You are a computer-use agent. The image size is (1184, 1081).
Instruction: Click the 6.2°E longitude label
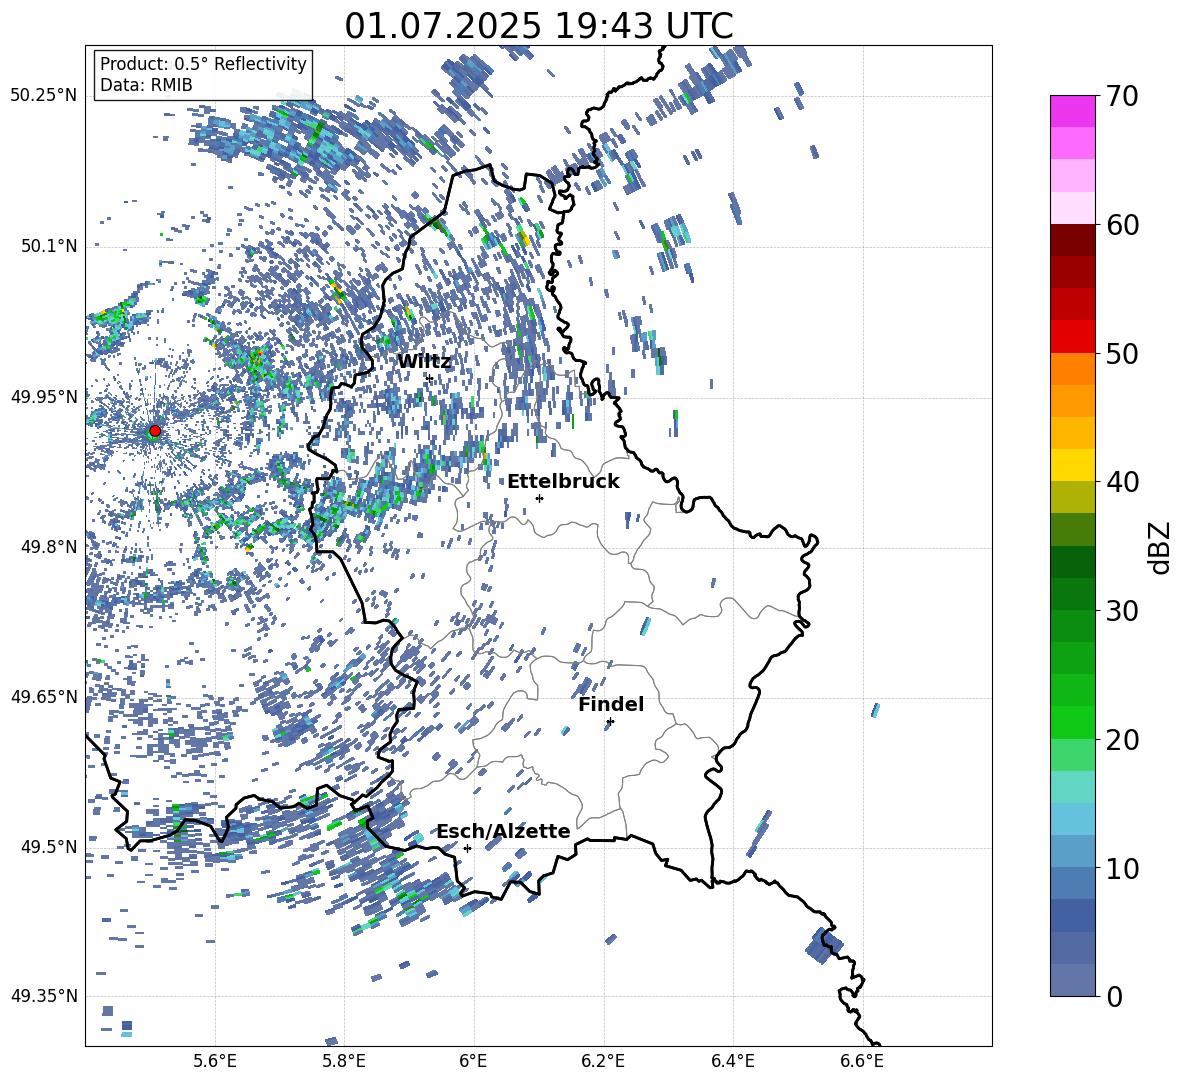click(603, 1061)
